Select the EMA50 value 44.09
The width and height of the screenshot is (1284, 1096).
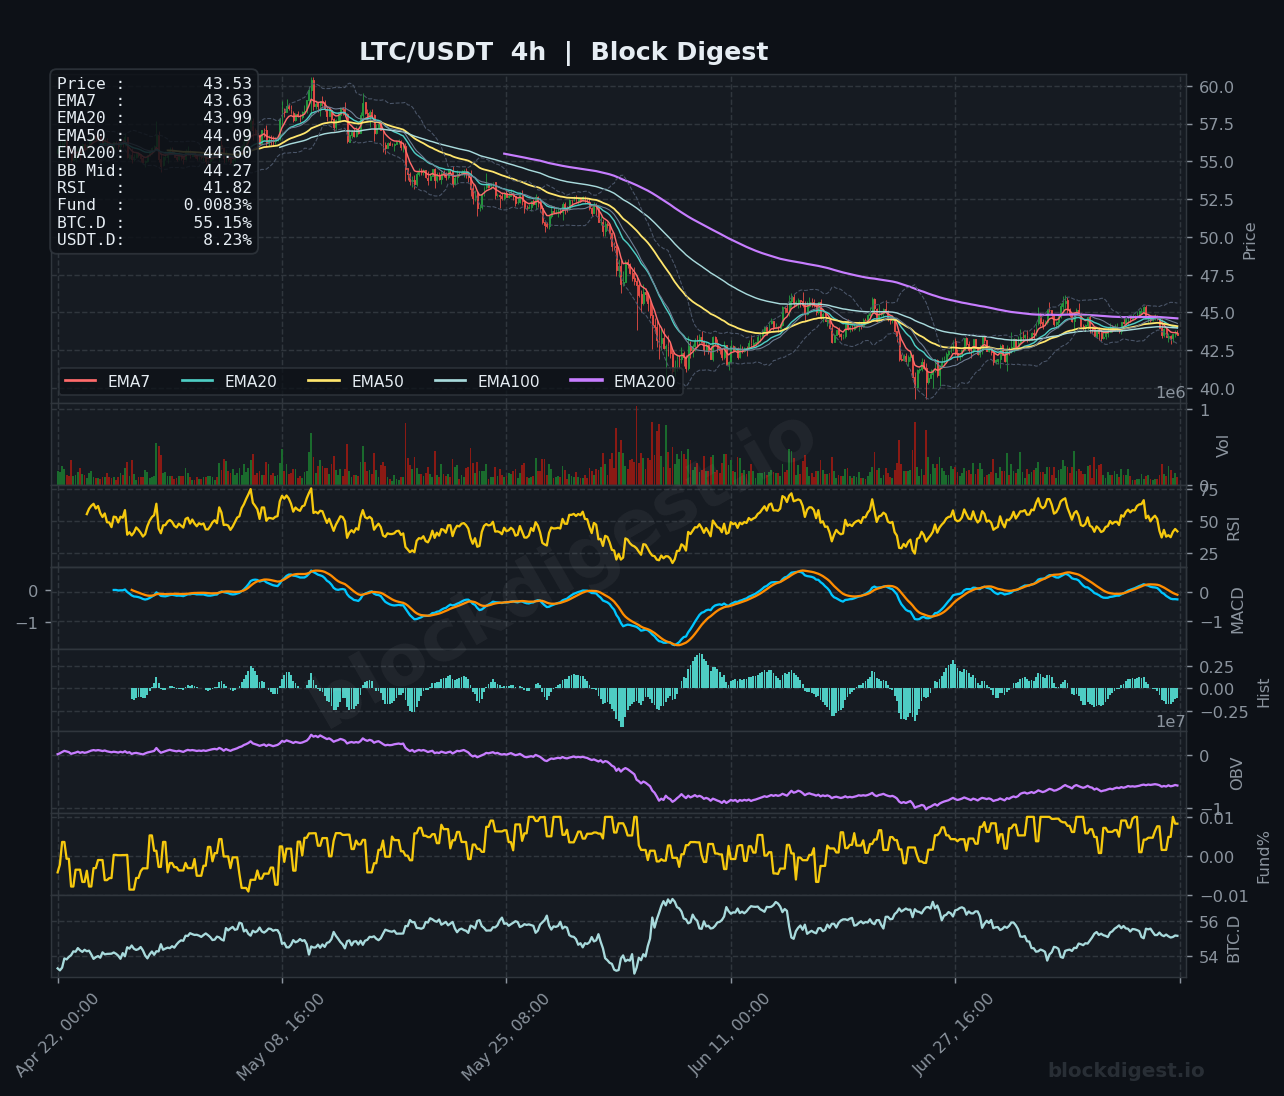click(227, 136)
